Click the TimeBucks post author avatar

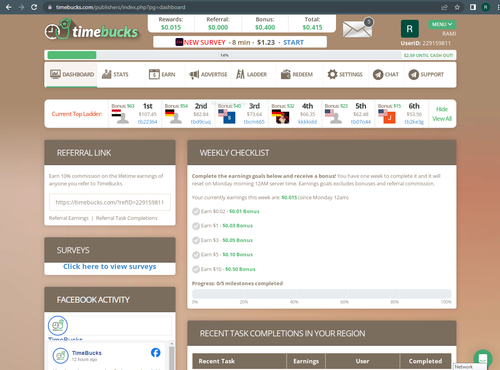[x=61, y=356]
